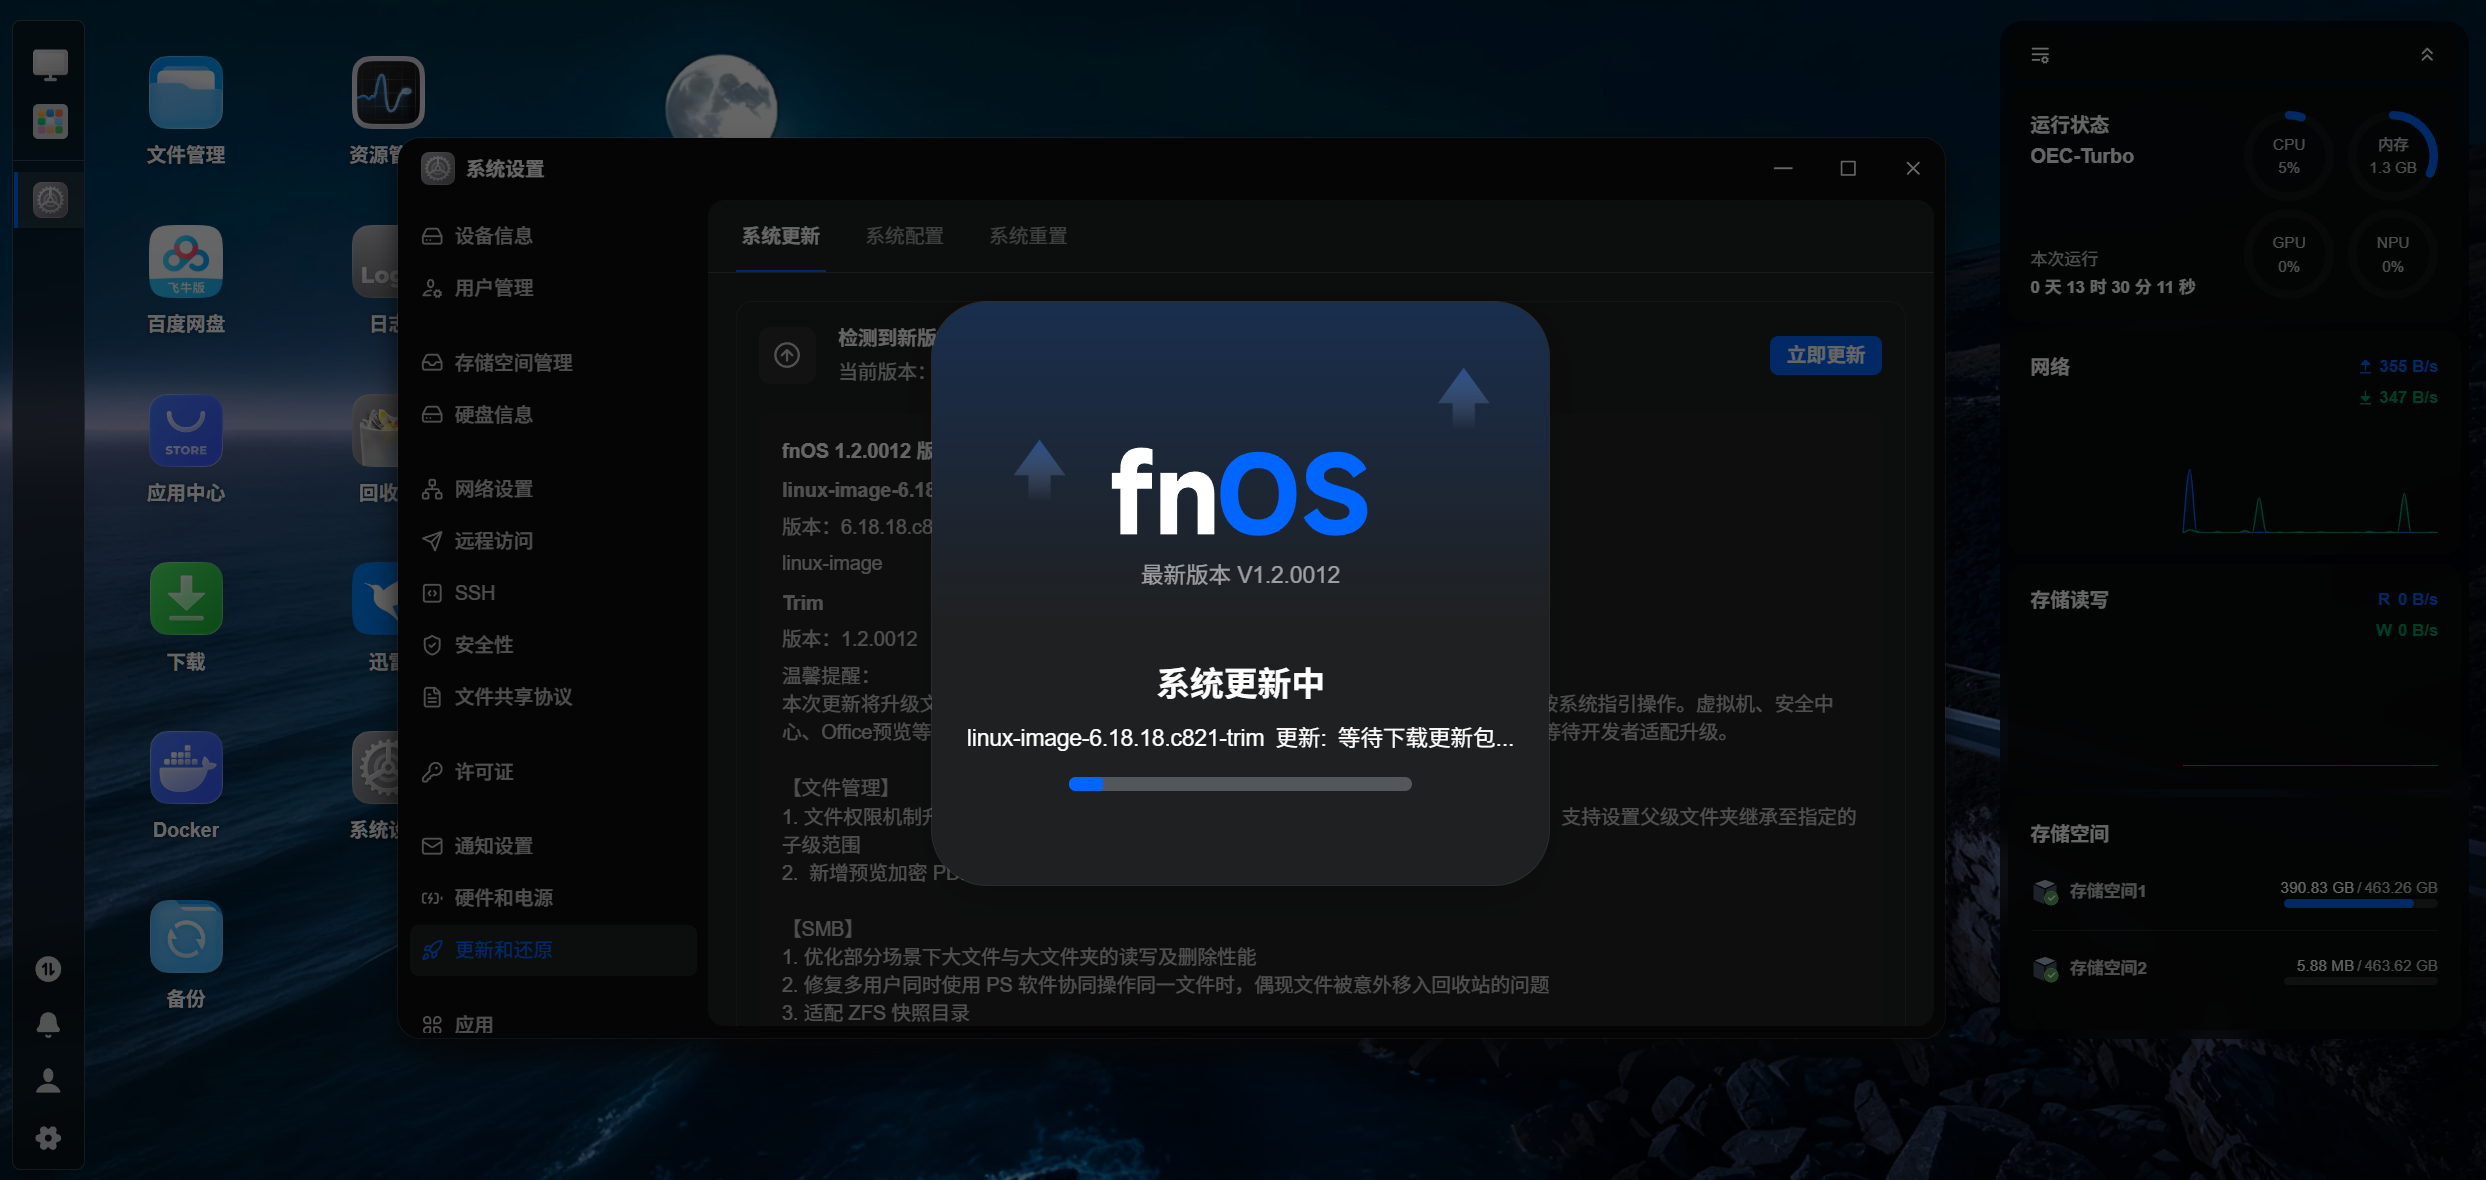2486x1180 pixels.
Task: Open 网络设置 in settings sidebar
Action: (x=552, y=489)
